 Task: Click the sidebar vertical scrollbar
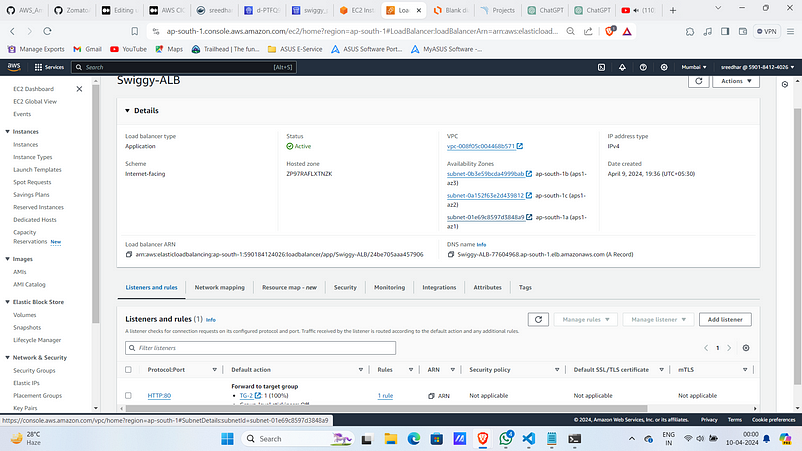pos(96,205)
